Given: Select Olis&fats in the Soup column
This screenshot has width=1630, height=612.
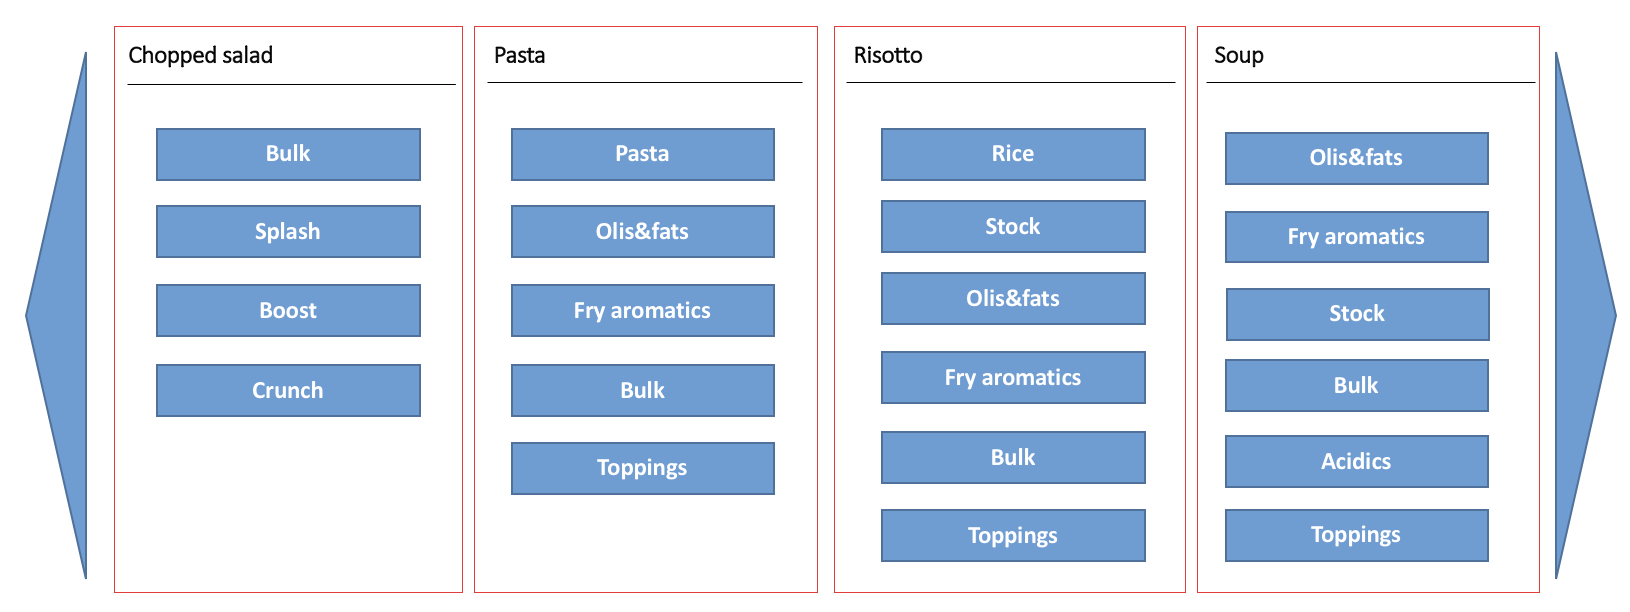Looking at the screenshot, I should pyautogui.click(x=1357, y=159).
